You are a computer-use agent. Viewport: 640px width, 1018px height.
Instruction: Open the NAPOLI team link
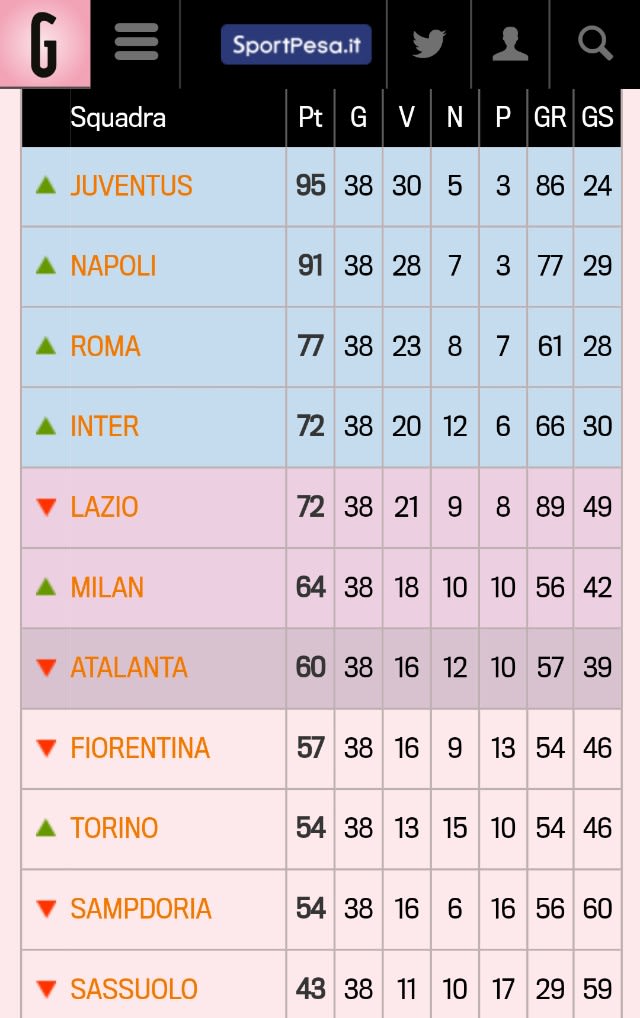113,266
